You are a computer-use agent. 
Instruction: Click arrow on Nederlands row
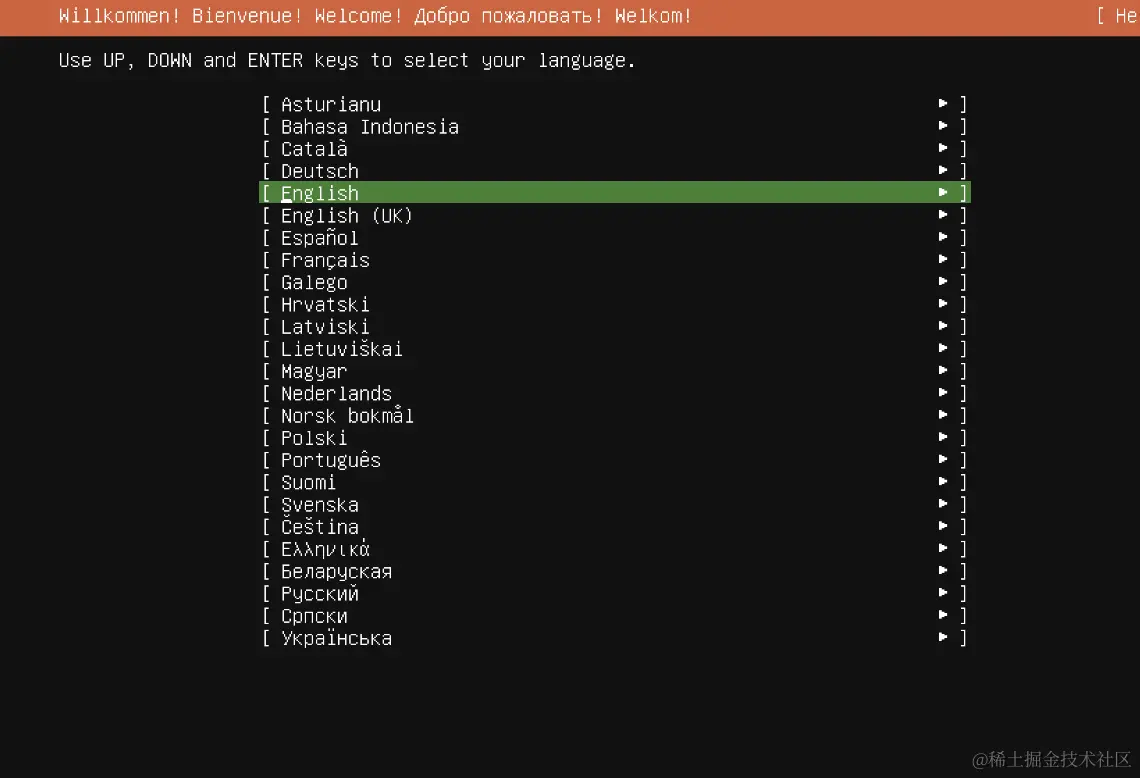tap(943, 392)
